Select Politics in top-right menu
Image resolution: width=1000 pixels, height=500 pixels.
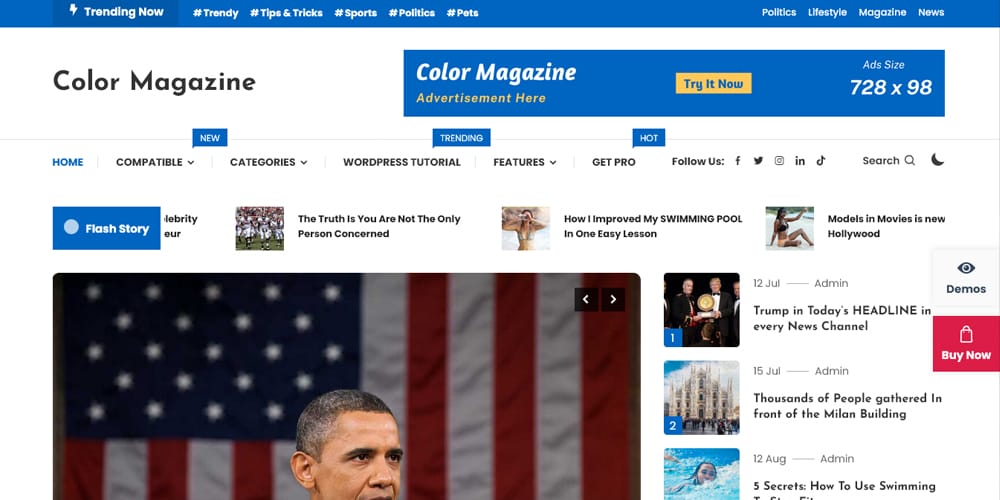point(779,12)
